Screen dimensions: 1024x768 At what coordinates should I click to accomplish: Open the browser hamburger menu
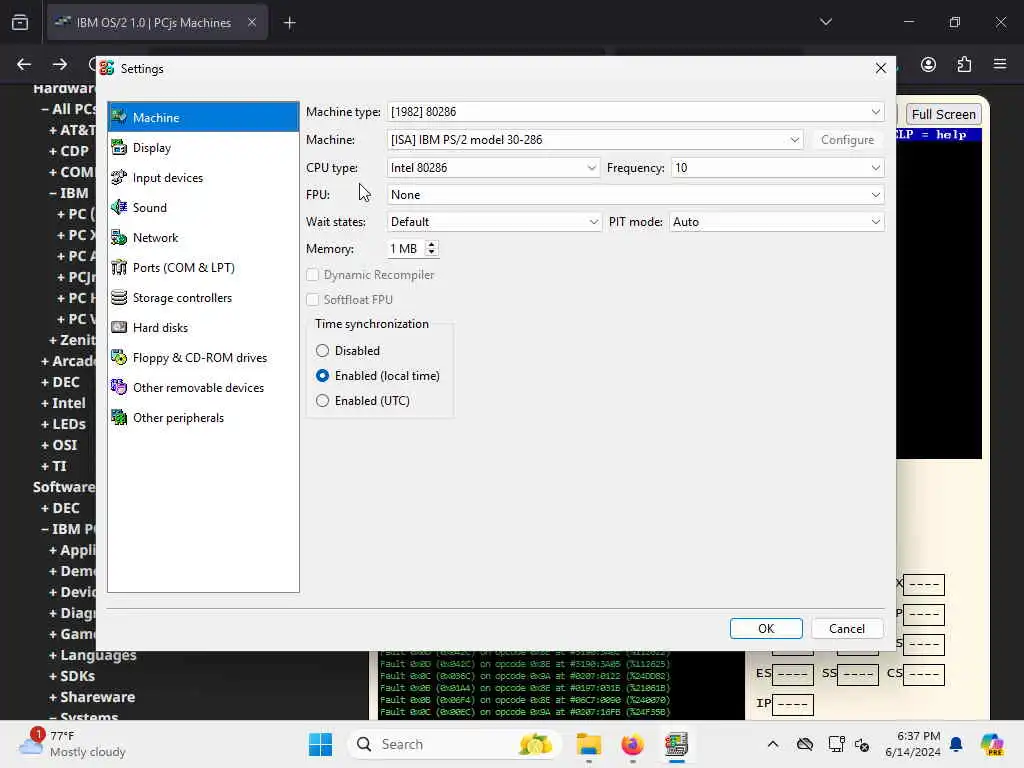1000,64
